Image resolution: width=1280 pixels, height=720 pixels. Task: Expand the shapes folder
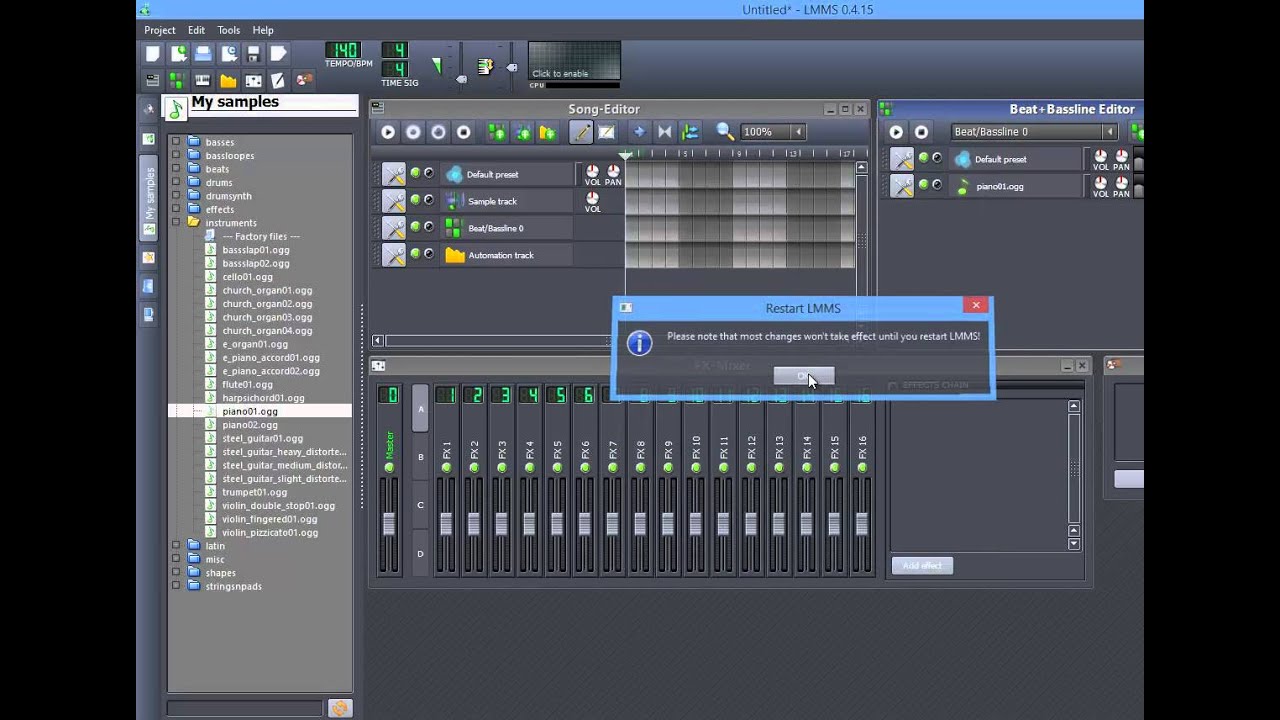[176, 572]
